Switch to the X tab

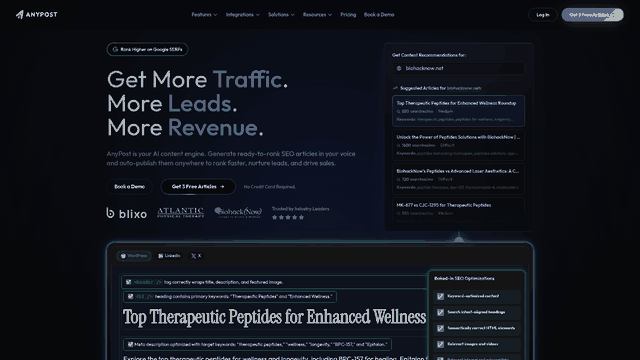pyautogui.click(x=196, y=256)
